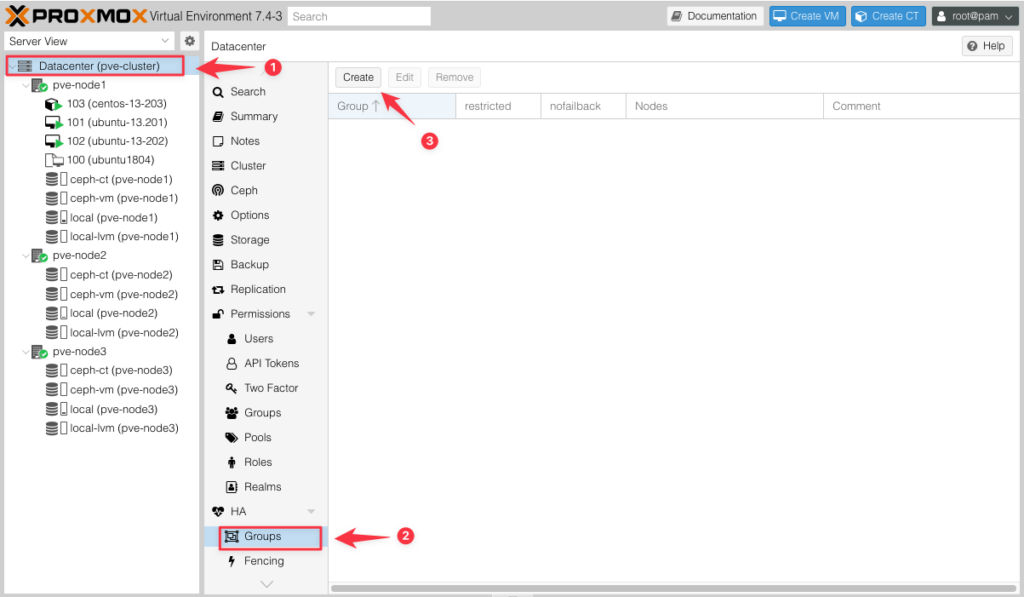The height and width of the screenshot is (597, 1024).
Task: Click the Create VM button
Action: (807, 16)
